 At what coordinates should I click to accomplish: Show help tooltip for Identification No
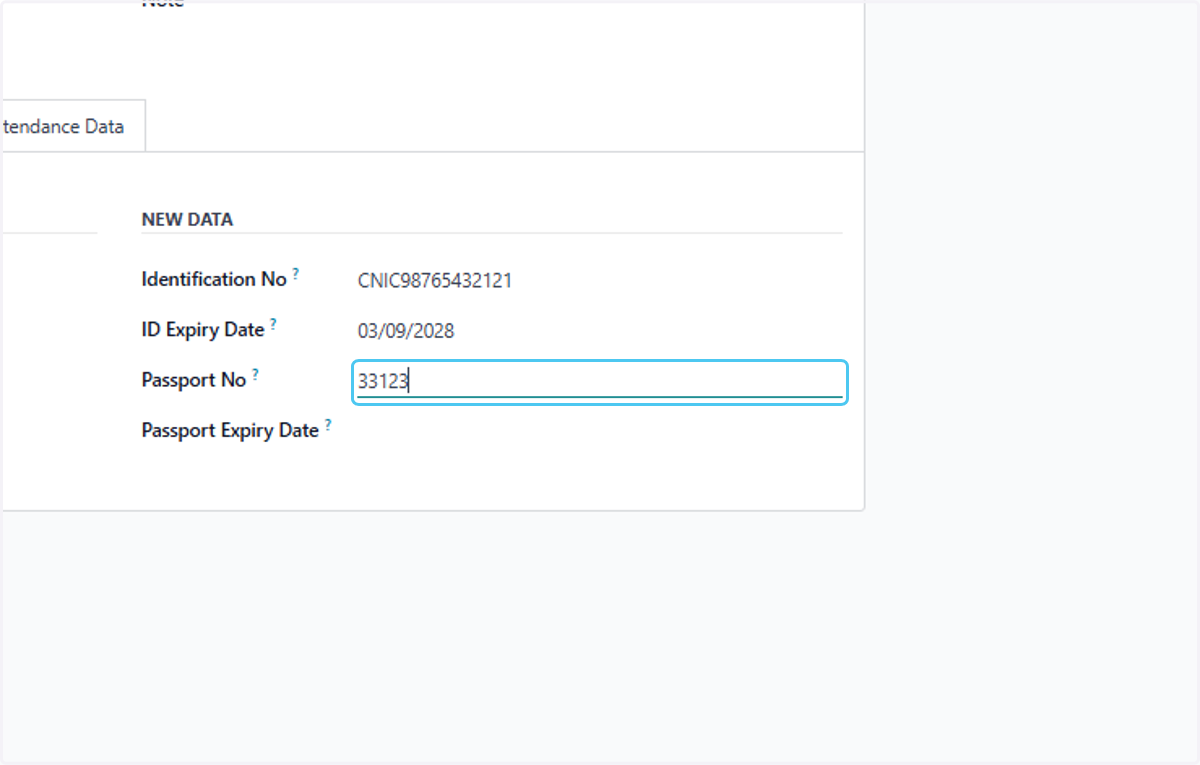(x=296, y=273)
